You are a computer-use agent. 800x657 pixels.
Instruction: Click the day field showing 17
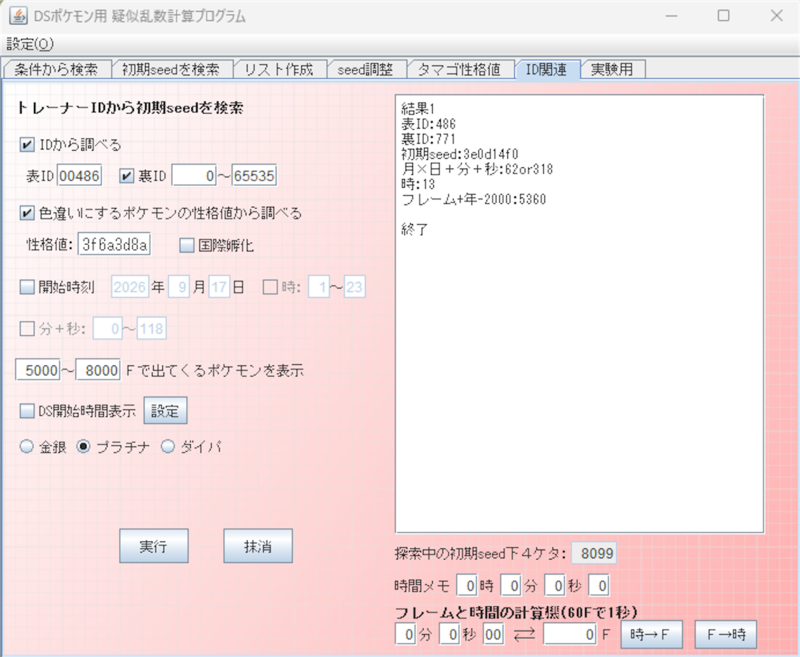[x=219, y=287]
